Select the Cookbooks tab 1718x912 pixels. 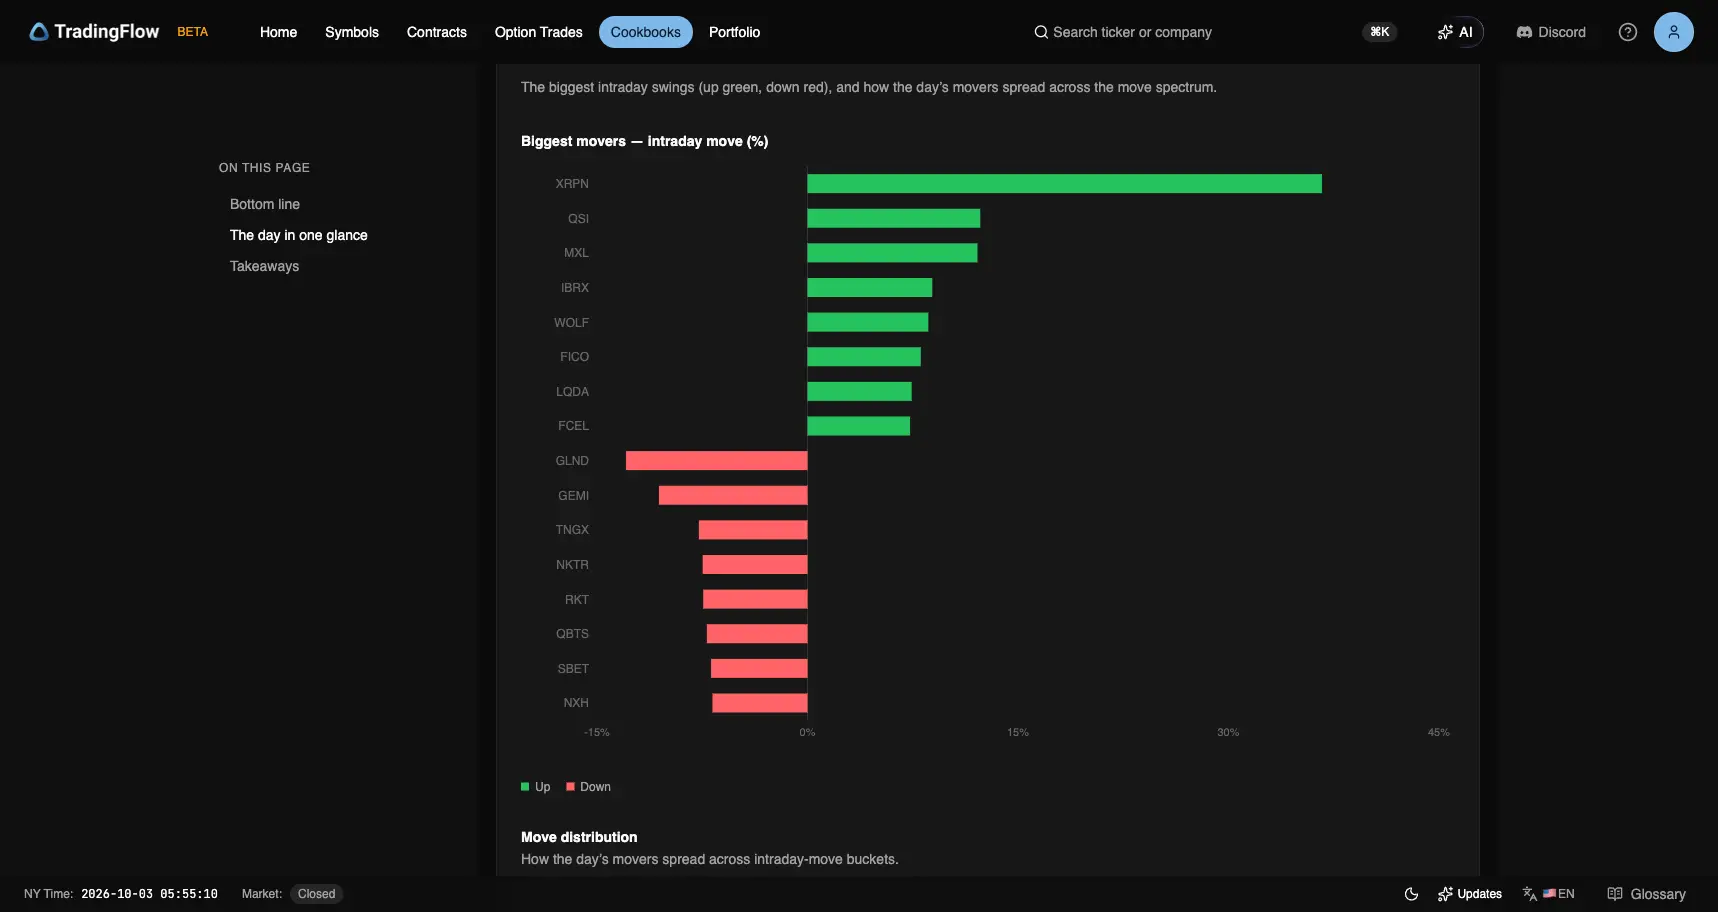pyautogui.click(x=646, y=32)
